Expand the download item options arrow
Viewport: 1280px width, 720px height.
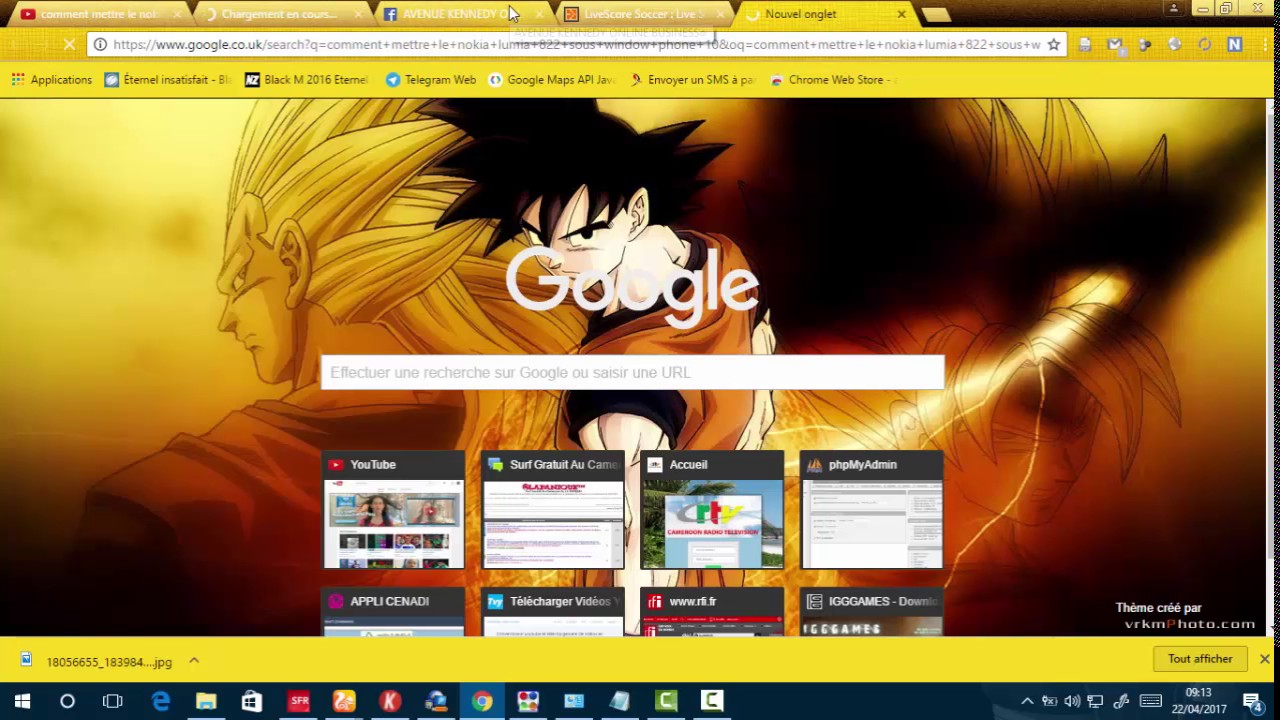pyautogui.click(x=194, y=660)
